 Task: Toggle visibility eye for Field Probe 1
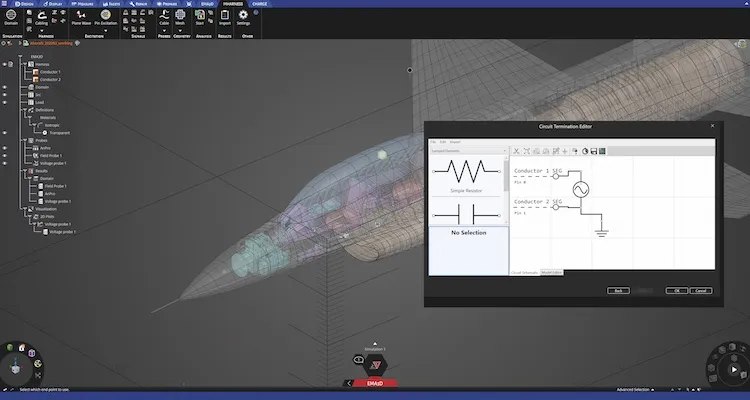pyautogui.click(x=5, y=156)
